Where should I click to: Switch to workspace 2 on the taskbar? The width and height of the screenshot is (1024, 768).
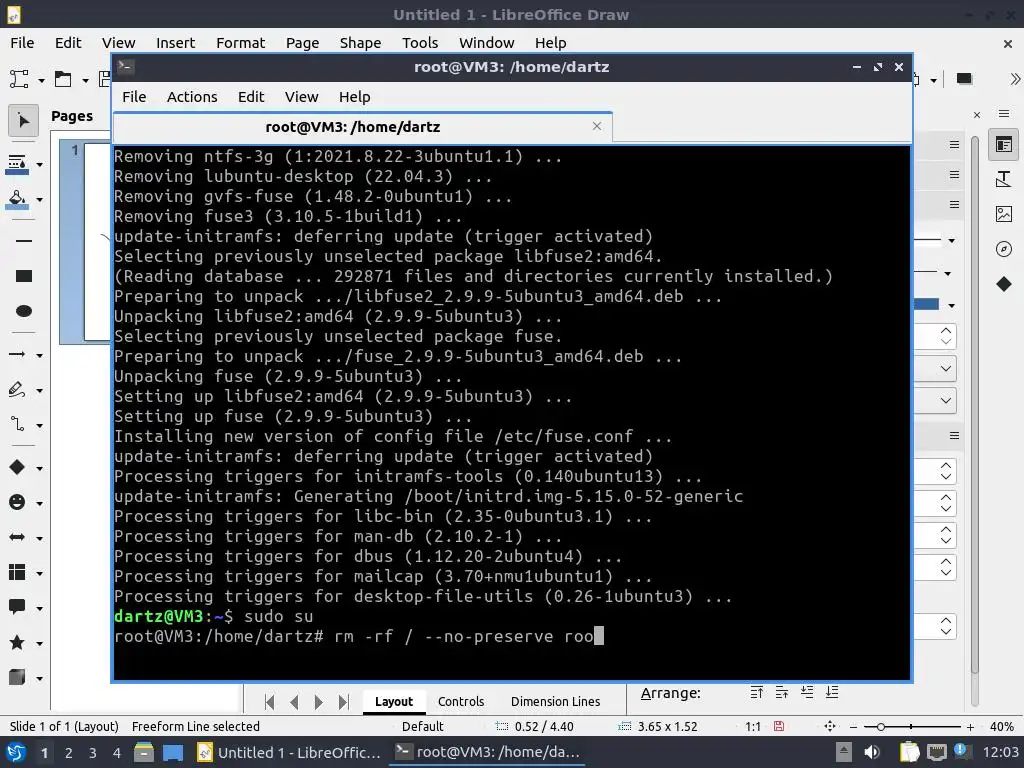coord(69,753)
